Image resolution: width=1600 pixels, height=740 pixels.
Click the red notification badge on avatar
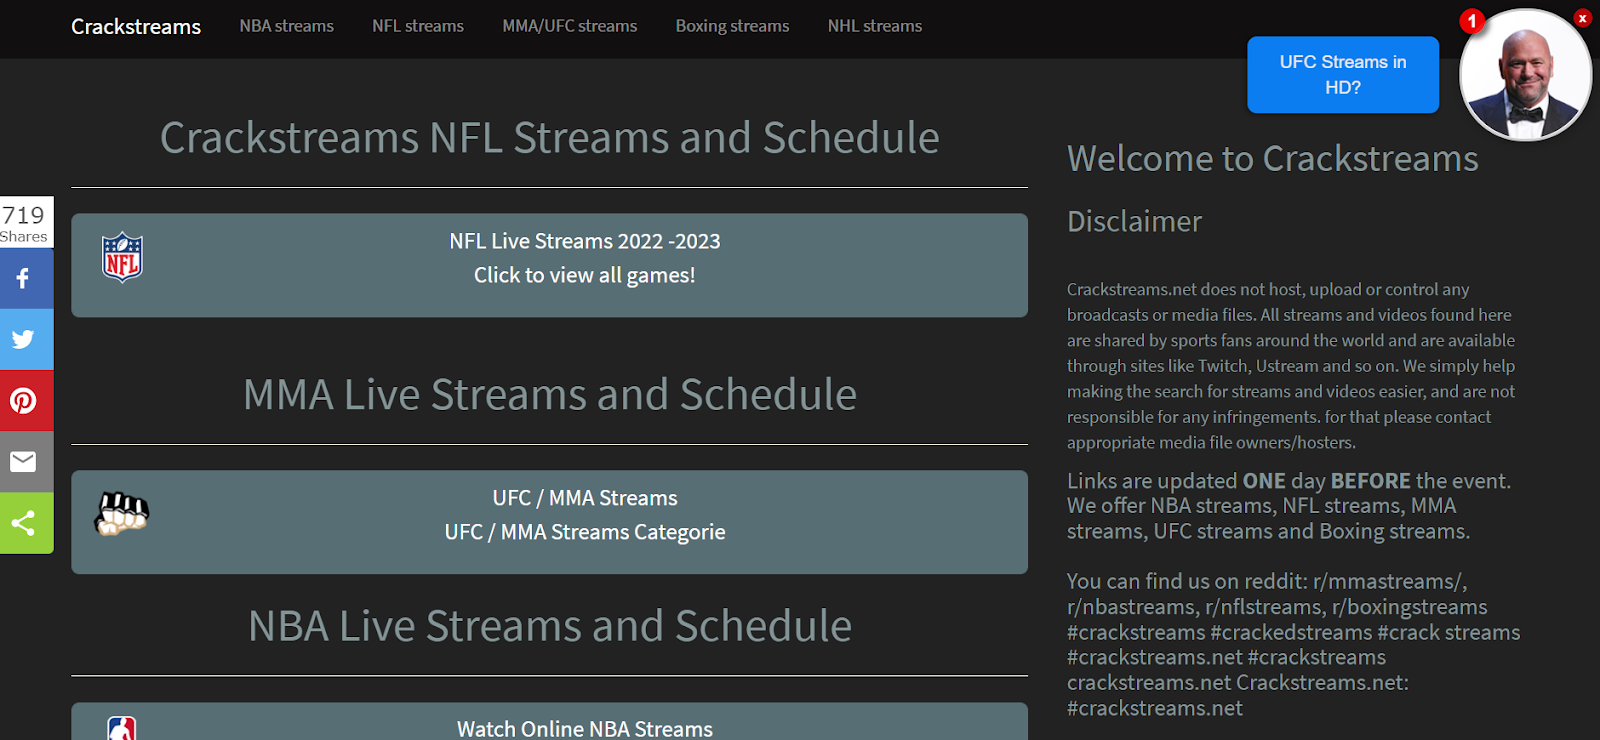click(1471, 21)
